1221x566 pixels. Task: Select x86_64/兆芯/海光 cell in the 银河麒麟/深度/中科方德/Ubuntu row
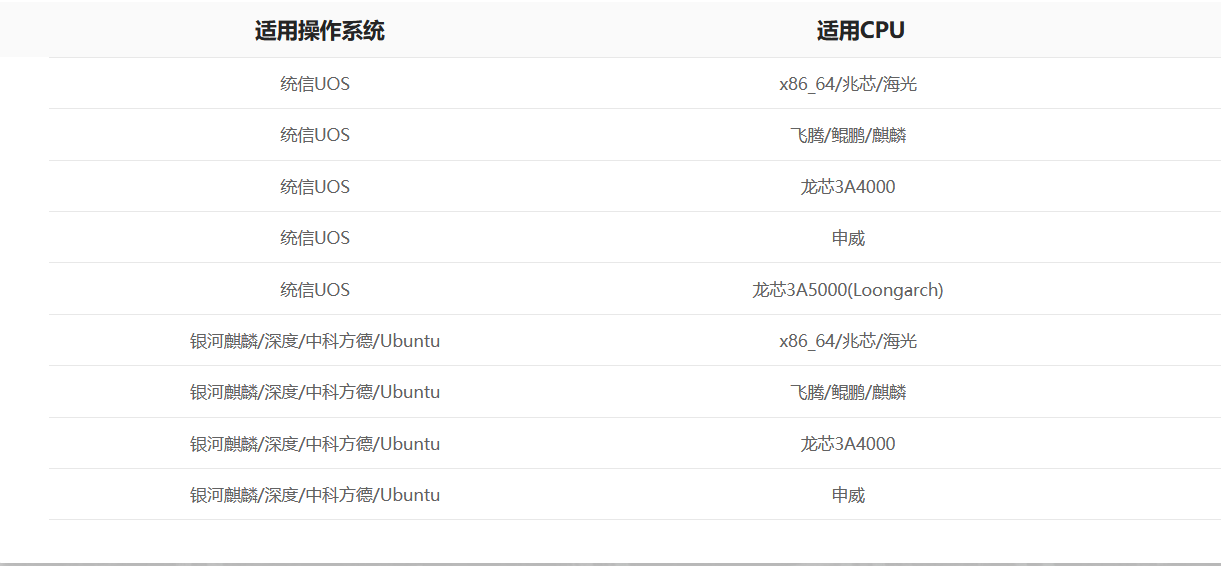[848, 341]
